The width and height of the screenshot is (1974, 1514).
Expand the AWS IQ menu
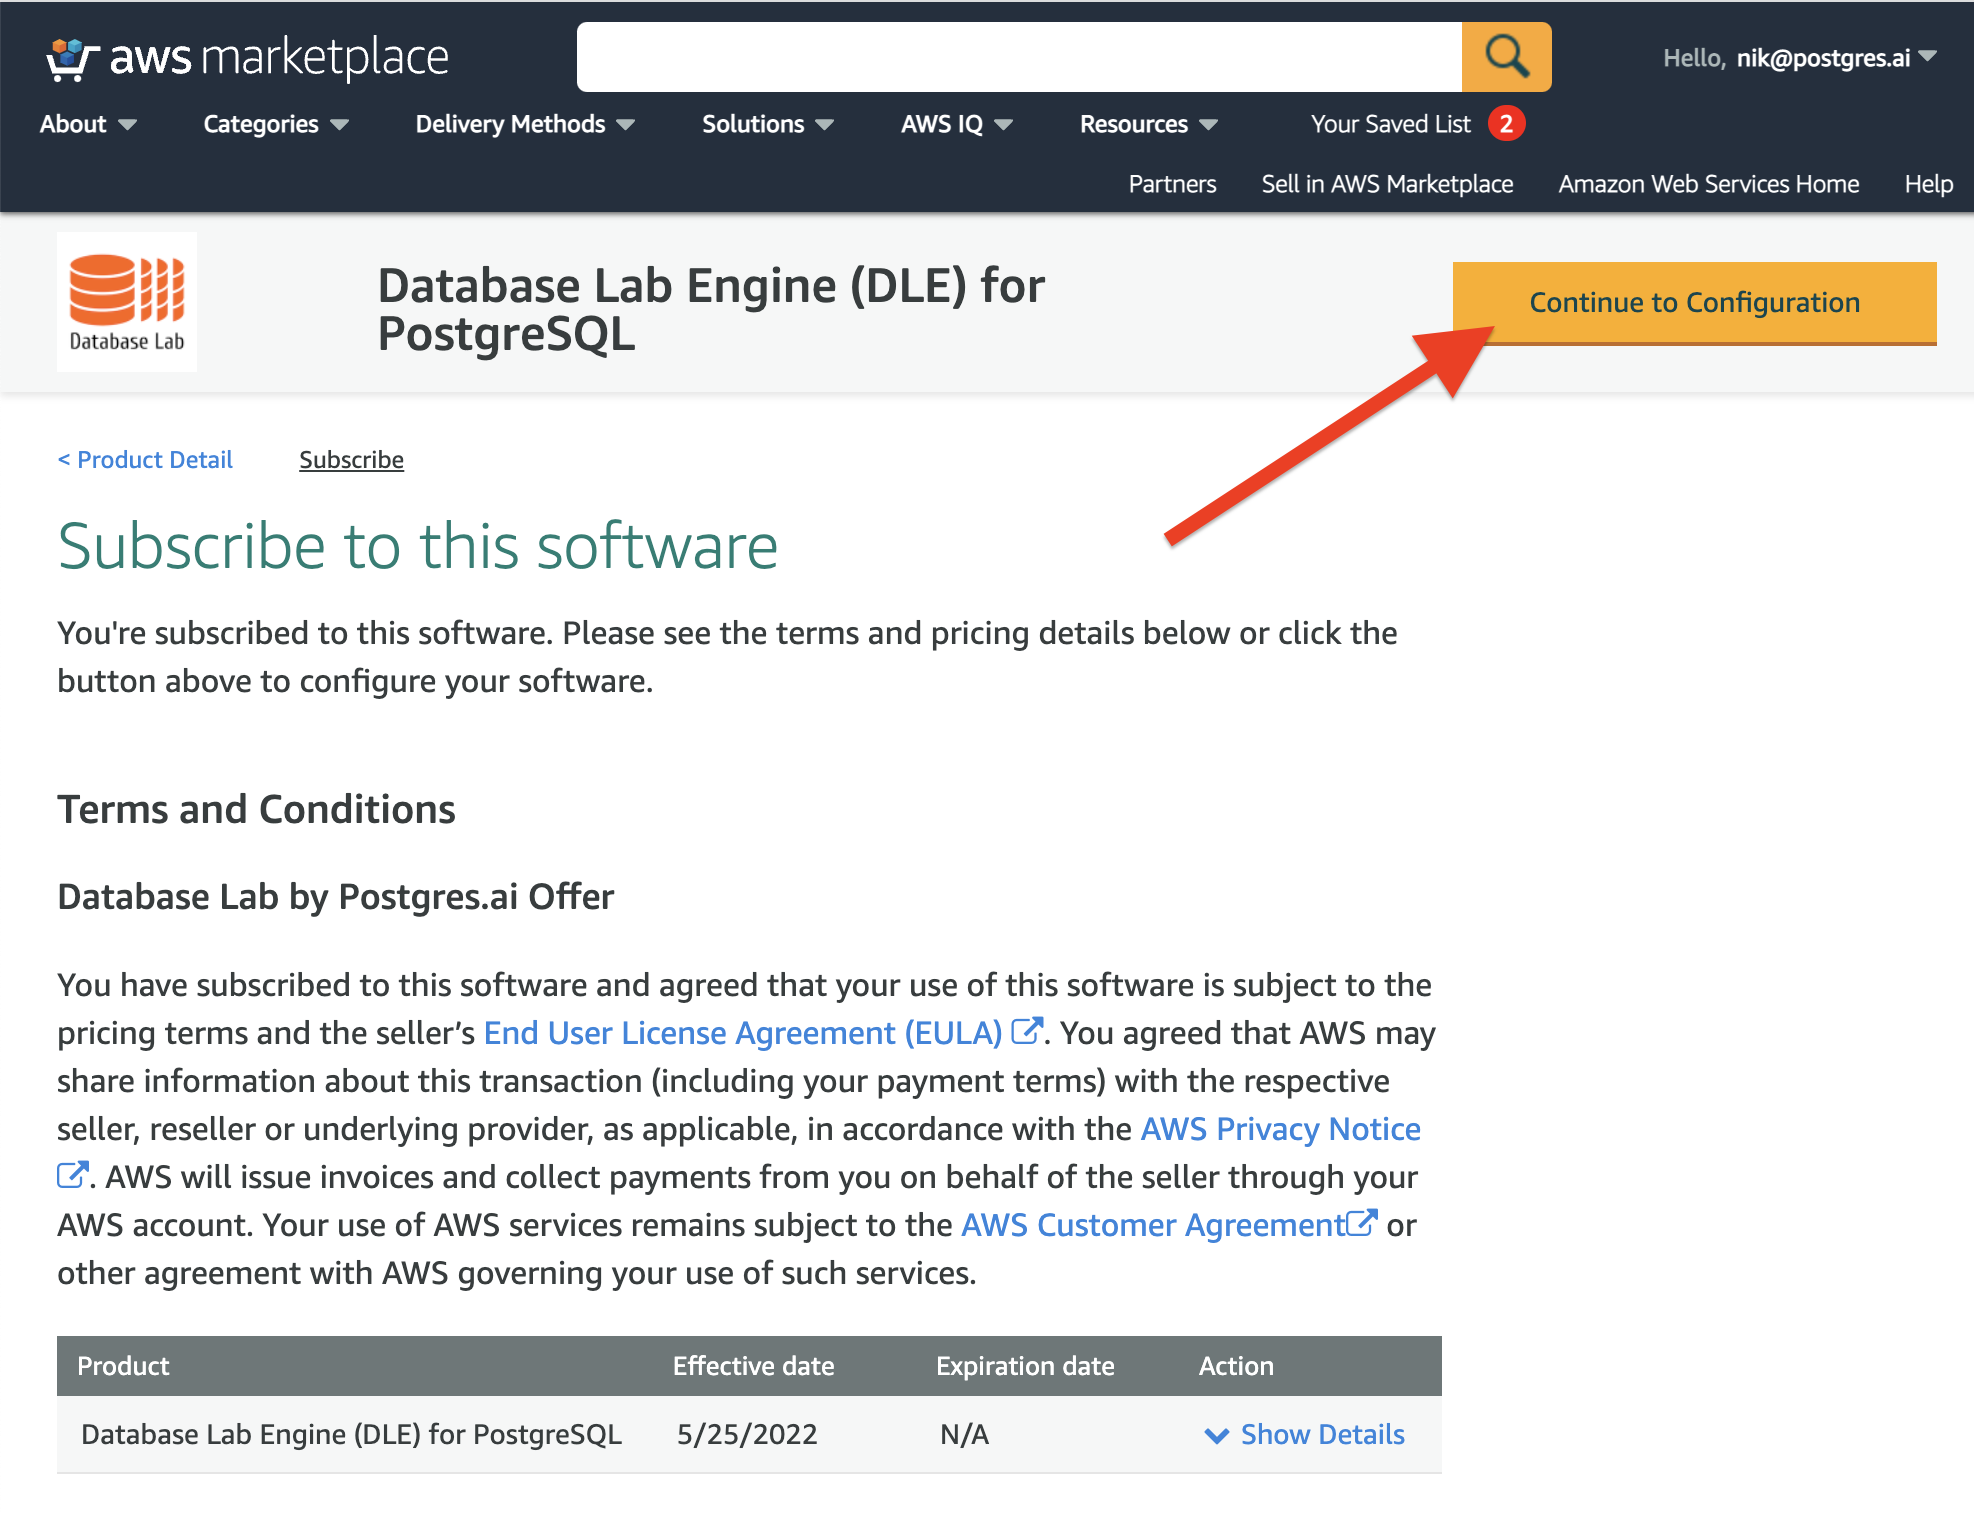pyautogui.click(x=957, y=124)
